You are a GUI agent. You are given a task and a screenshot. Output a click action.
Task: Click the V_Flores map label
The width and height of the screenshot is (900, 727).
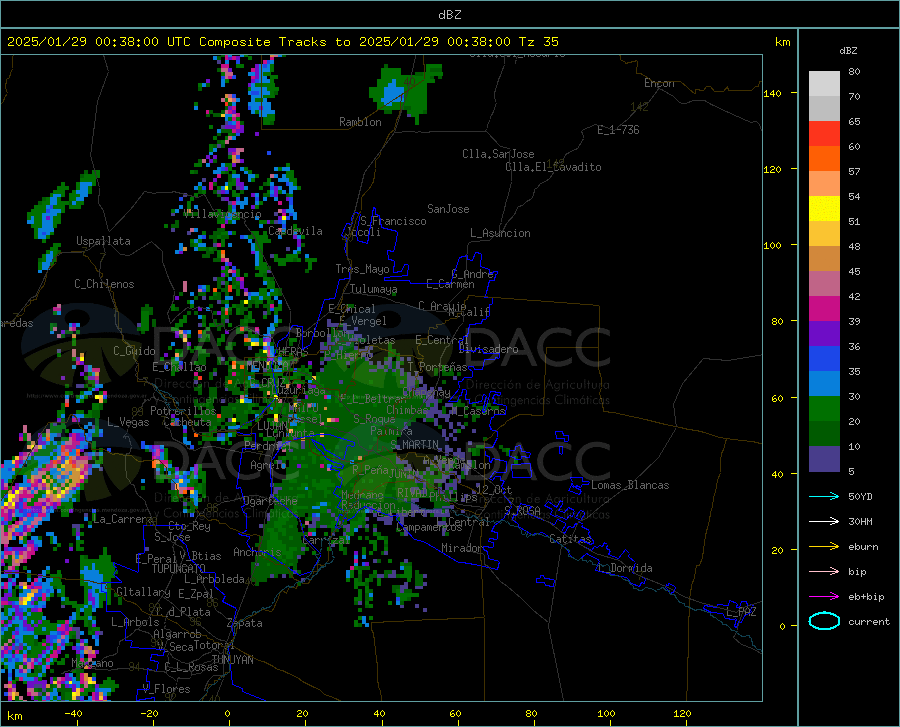166,689
